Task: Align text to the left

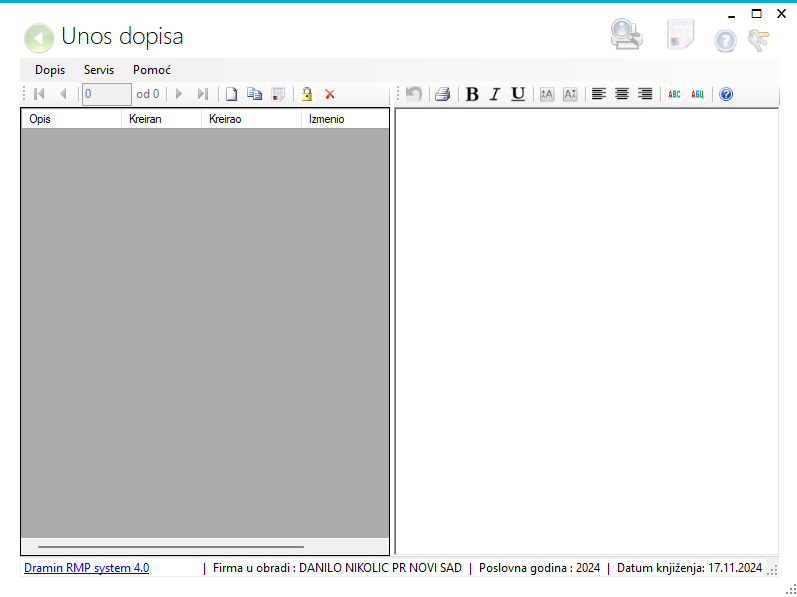Action: coord(598,94)
